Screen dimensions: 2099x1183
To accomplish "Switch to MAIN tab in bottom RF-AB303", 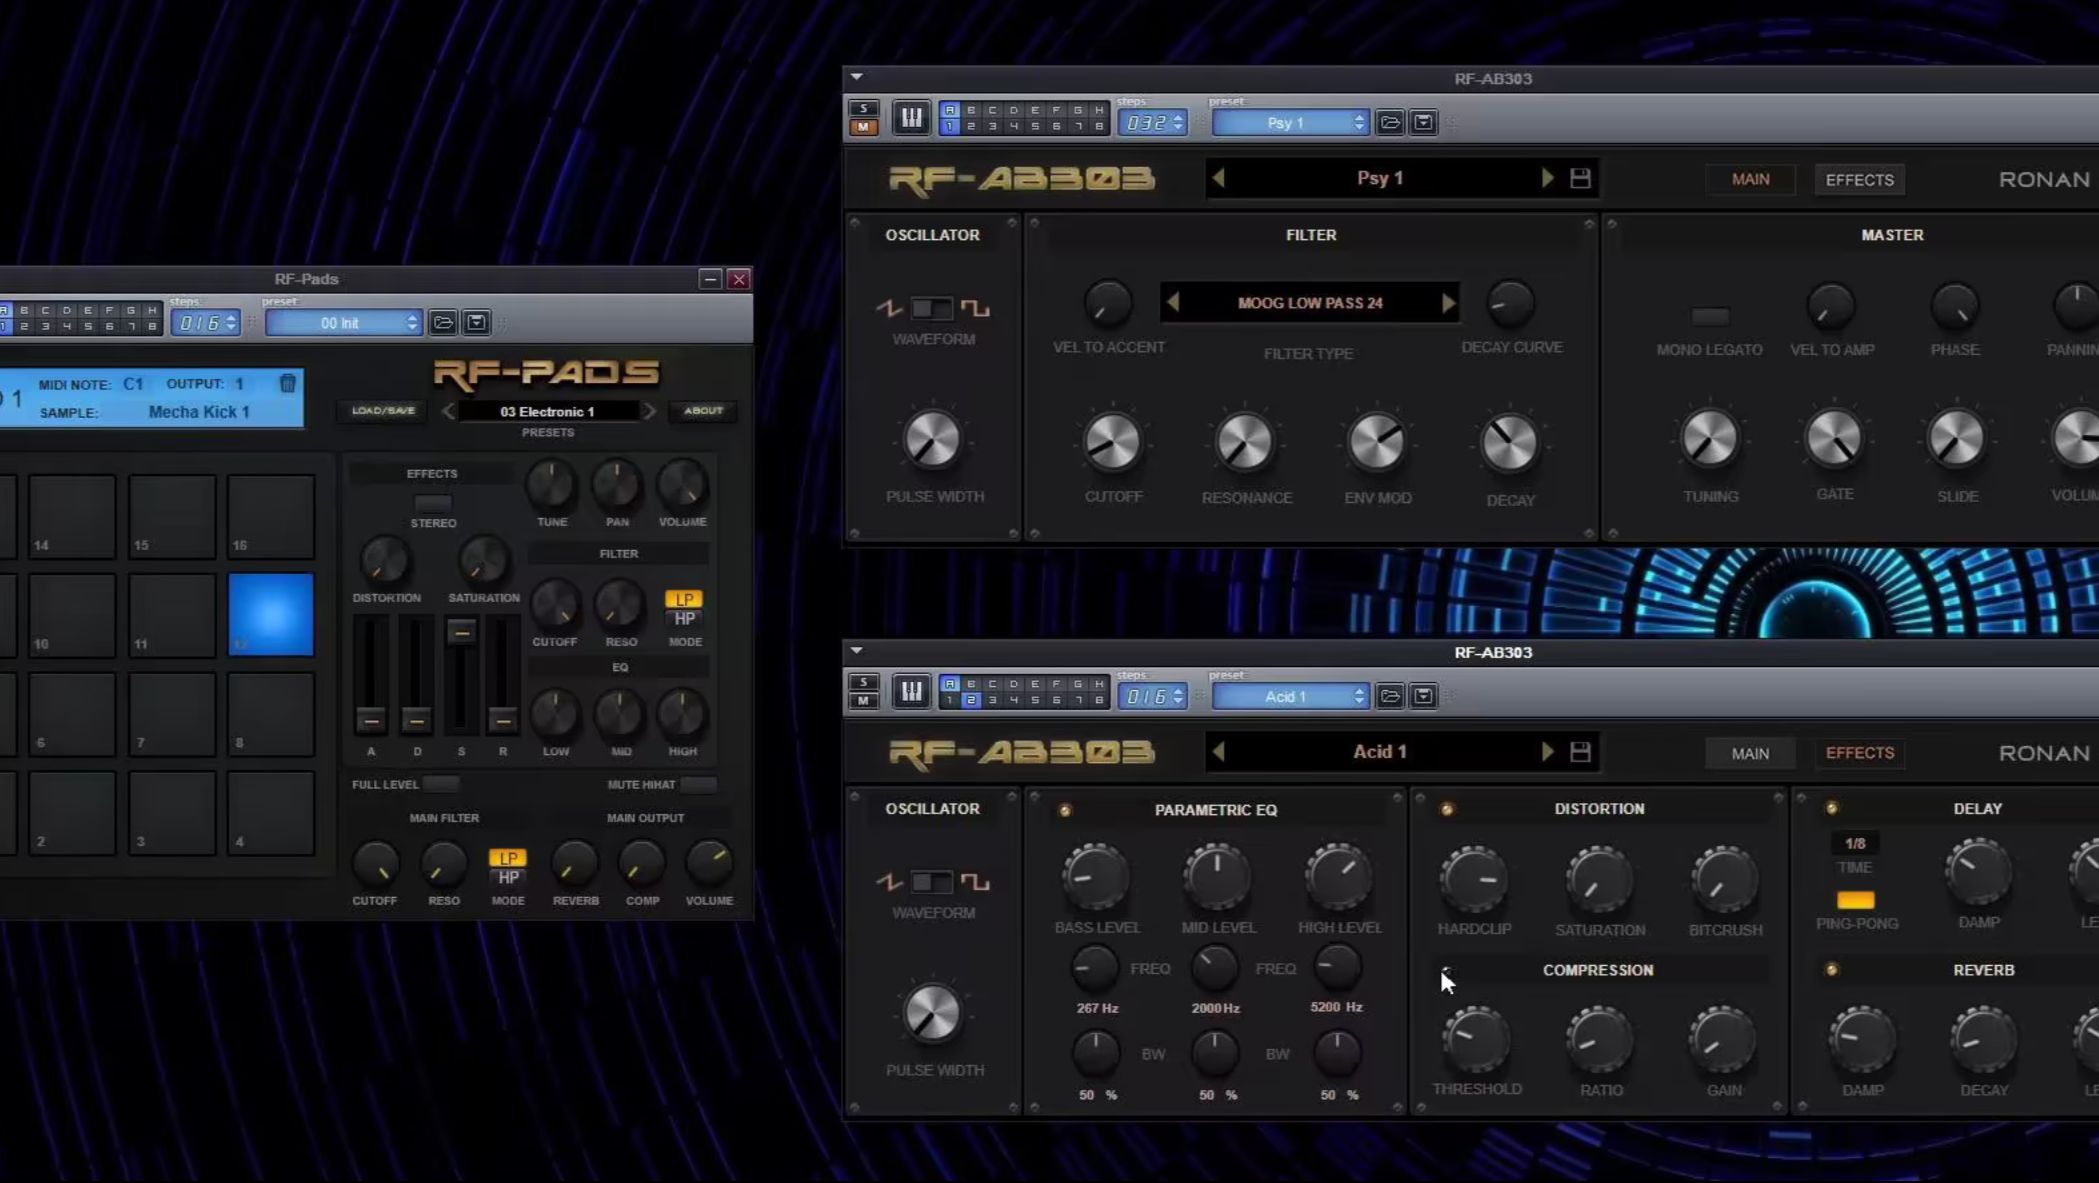I will click(1750, 754).
